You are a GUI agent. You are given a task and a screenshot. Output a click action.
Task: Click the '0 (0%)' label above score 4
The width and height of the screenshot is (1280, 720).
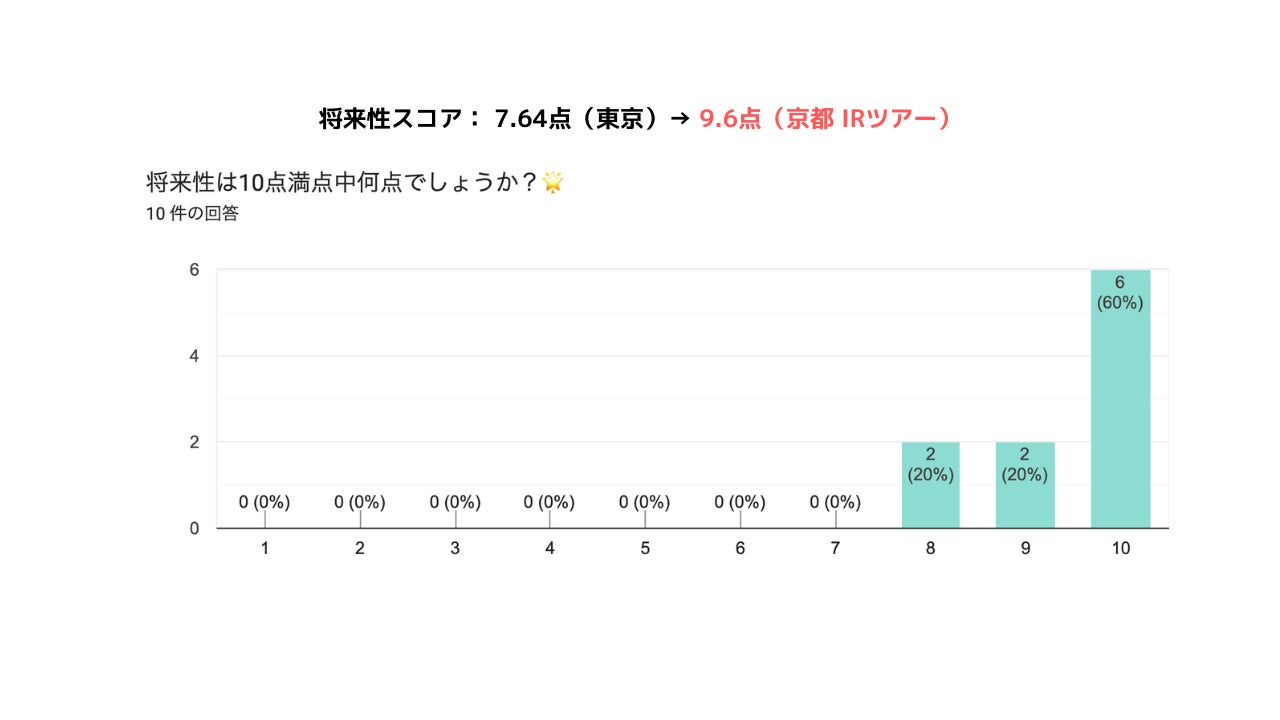pyautogui.click(x=549, y=502)
